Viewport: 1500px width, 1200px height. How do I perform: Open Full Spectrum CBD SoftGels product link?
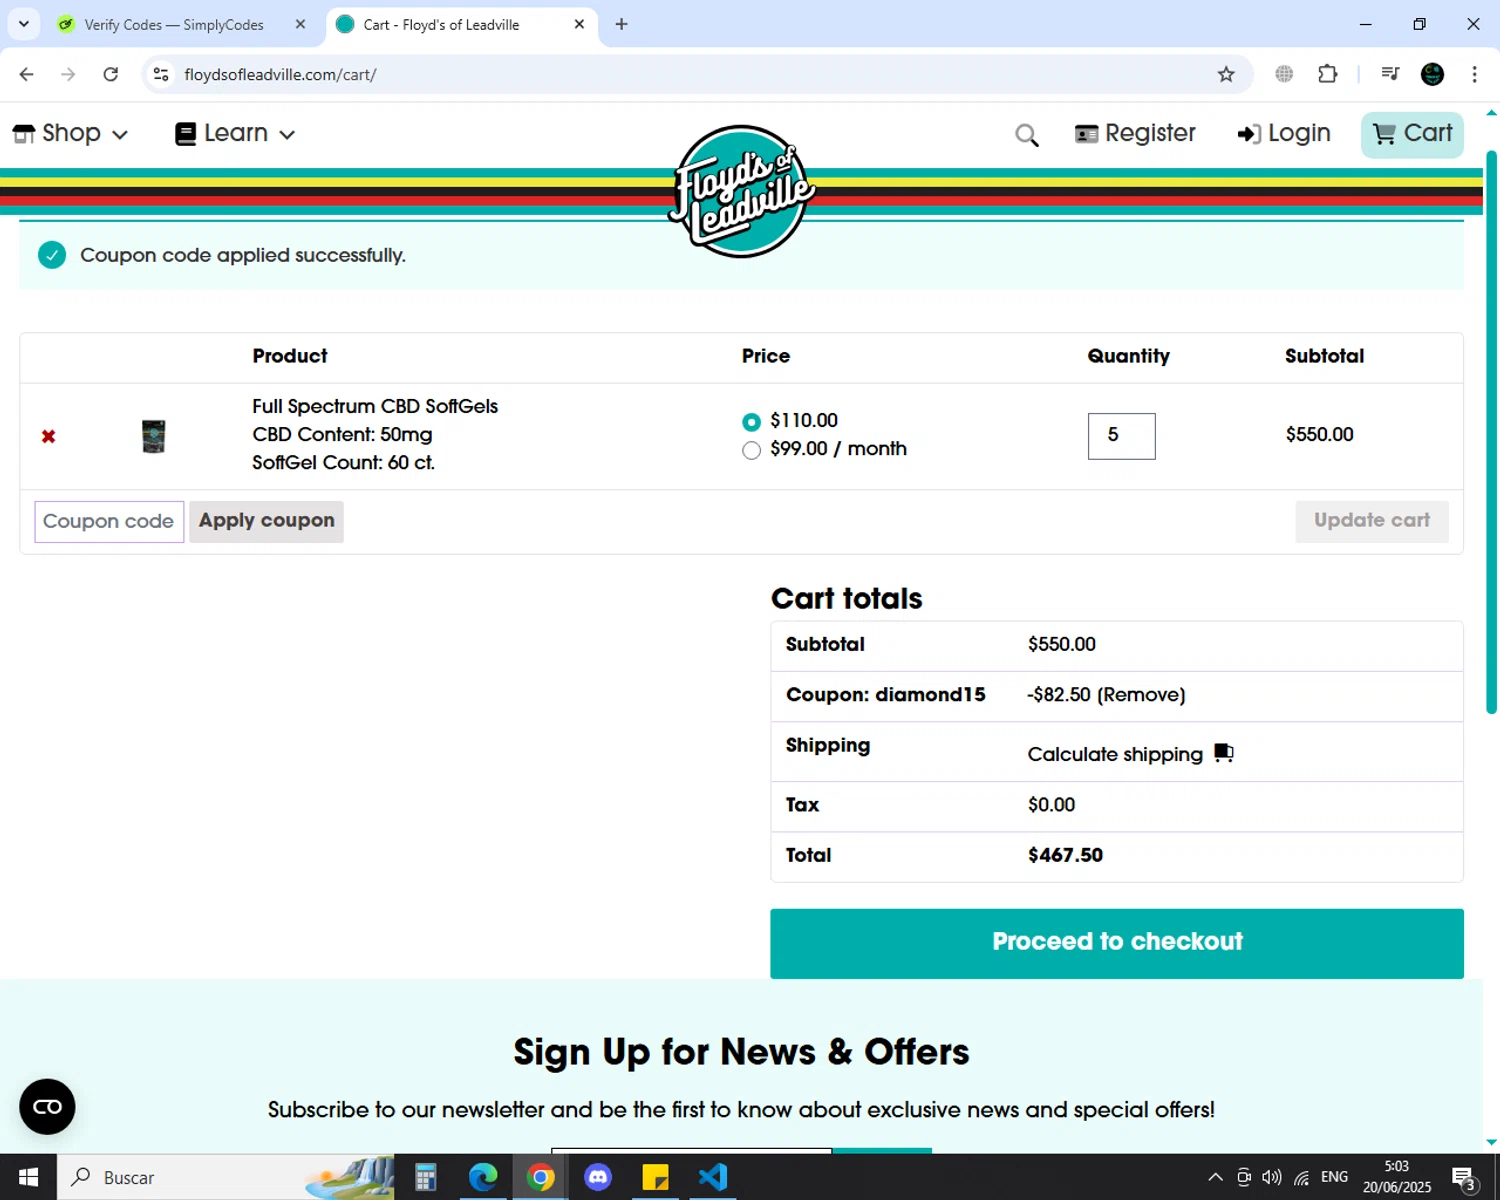[x=375, y=406]
